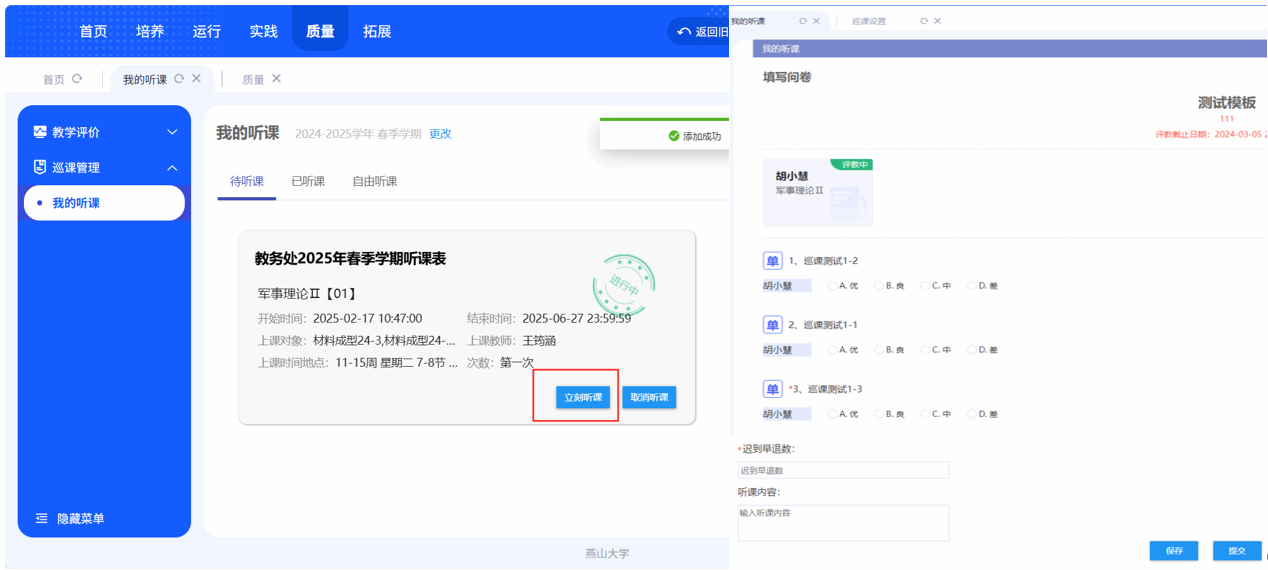Click the 立刻听课 button
The image size is (1268, 570).
coord(583,397)
